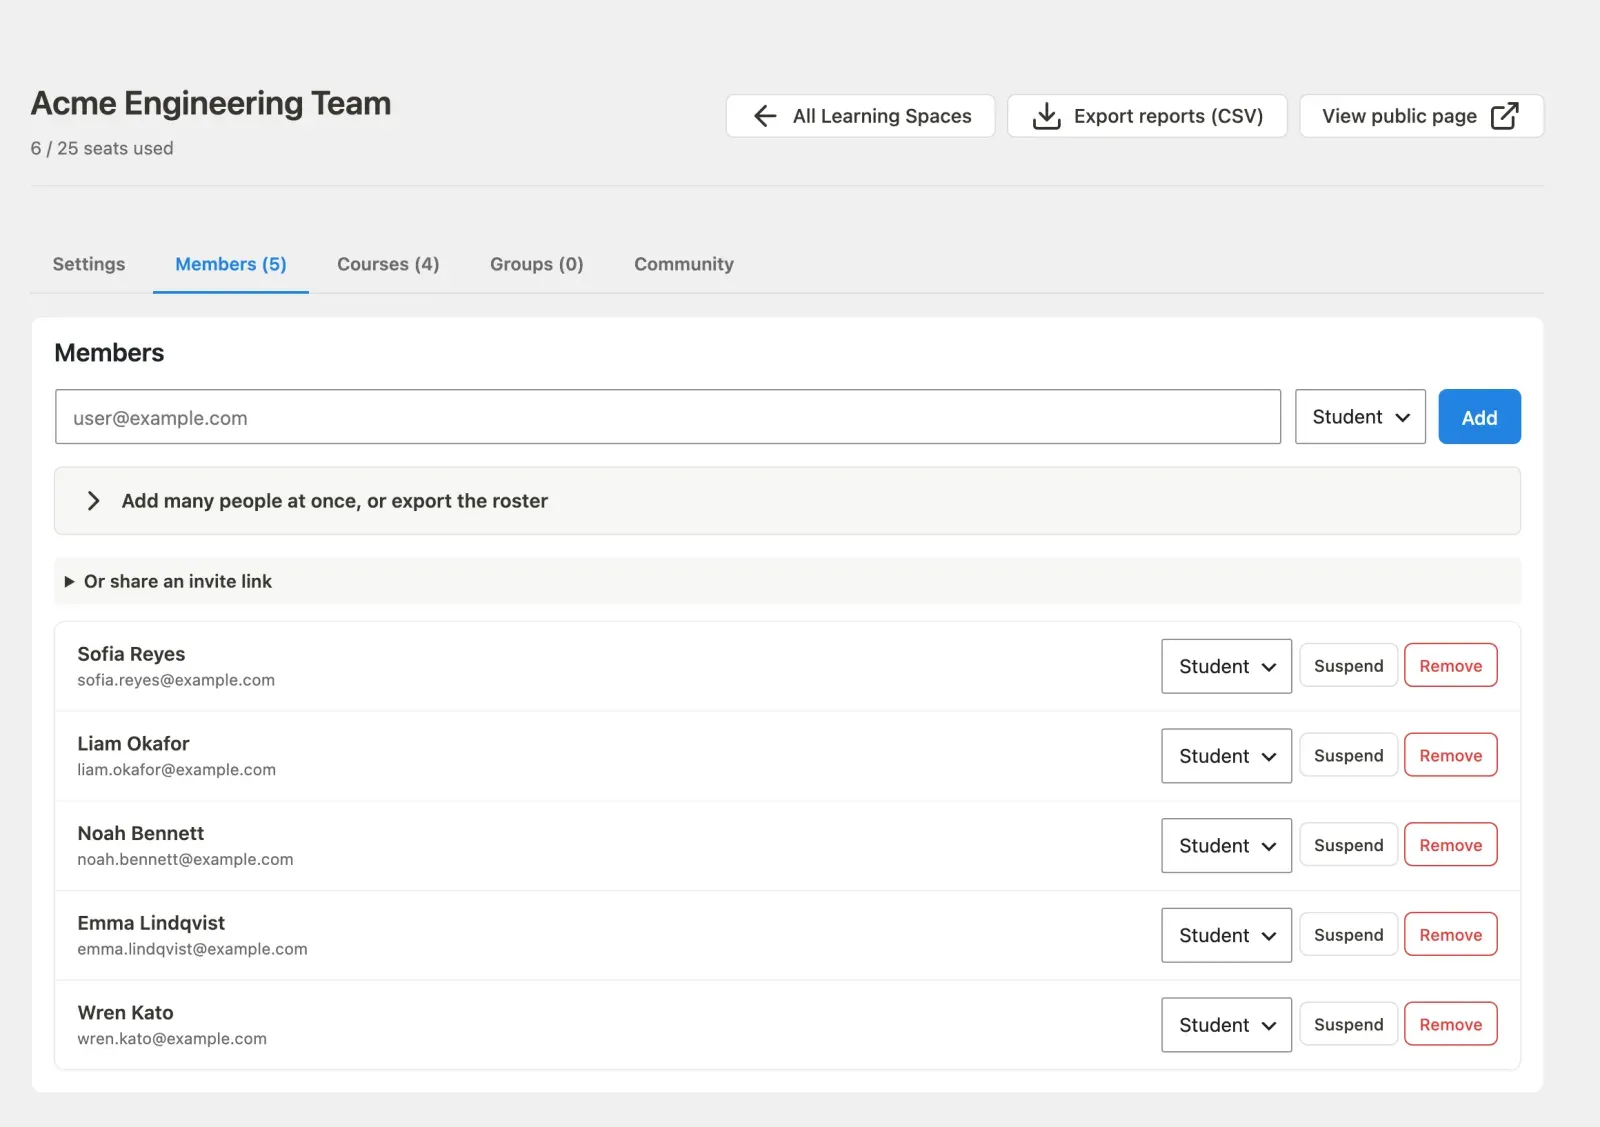Open the role dropdown next to Add button
The height and width of the screenshot is (1127, 1600).
(x=1360, y=417)
